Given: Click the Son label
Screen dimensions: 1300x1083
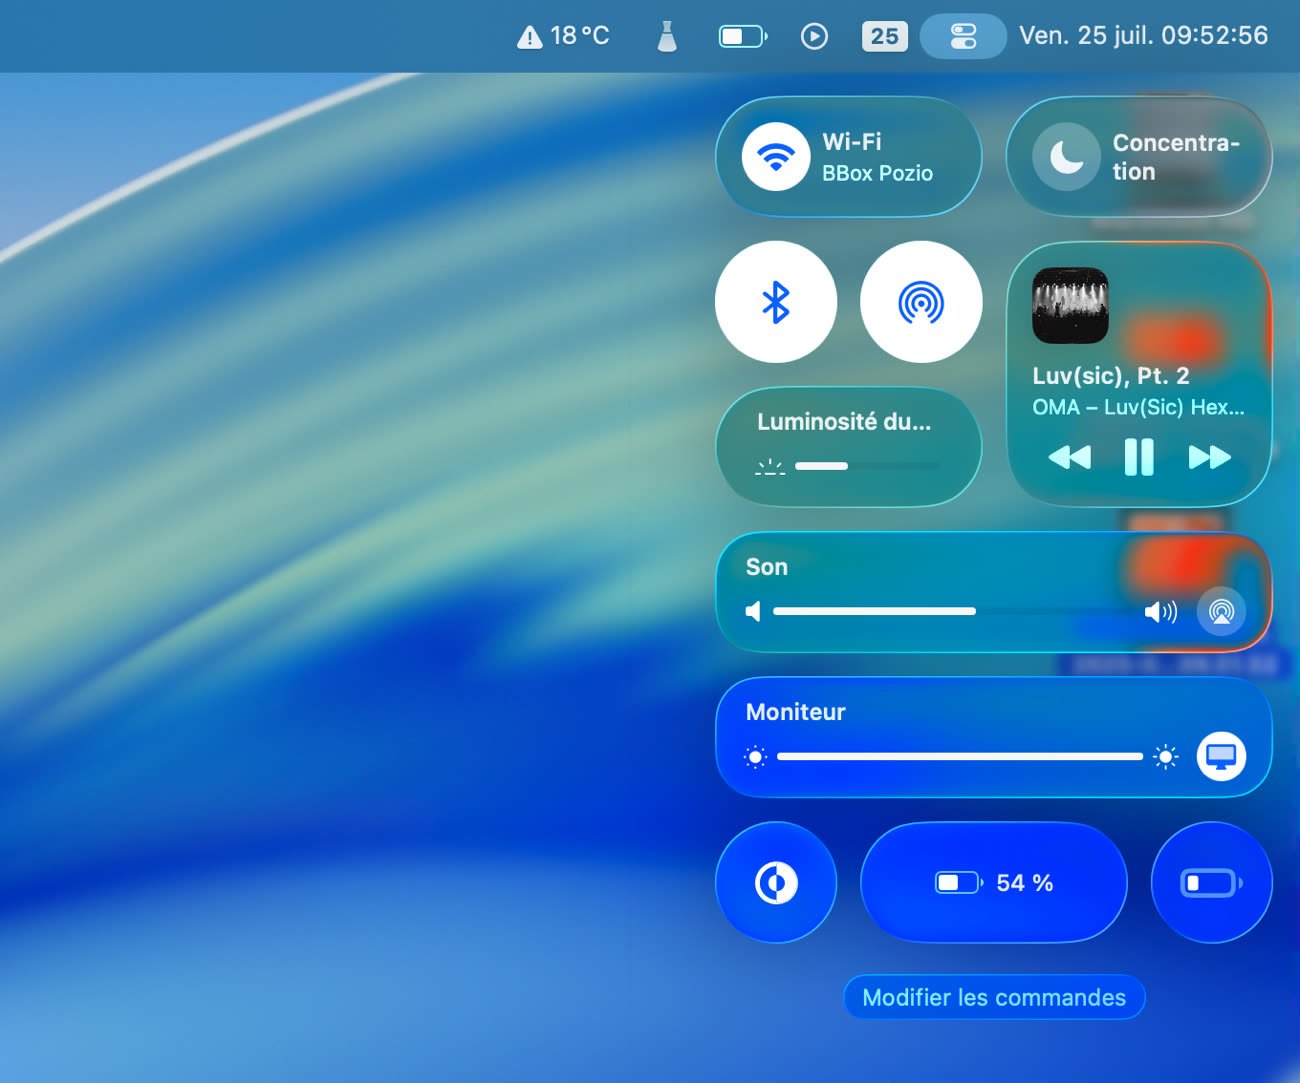Looking at the screenshot, I should pyautogui.click(x=767, y=567).
